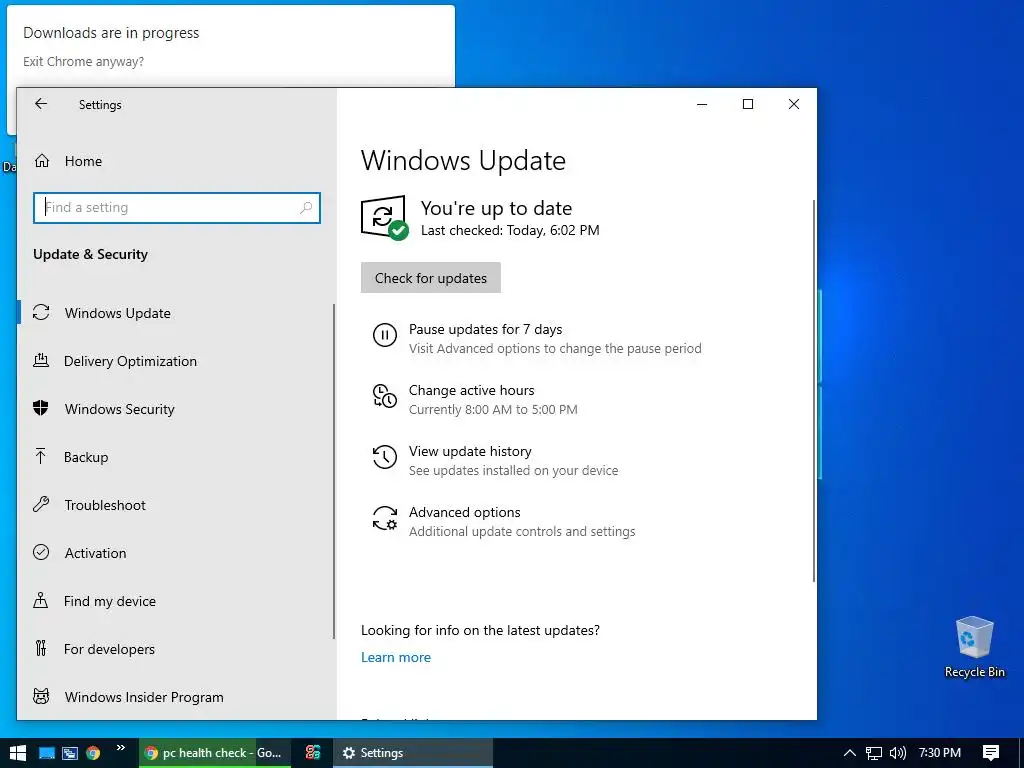
Task: Minimize the Settings window
Action: point(702,104)
